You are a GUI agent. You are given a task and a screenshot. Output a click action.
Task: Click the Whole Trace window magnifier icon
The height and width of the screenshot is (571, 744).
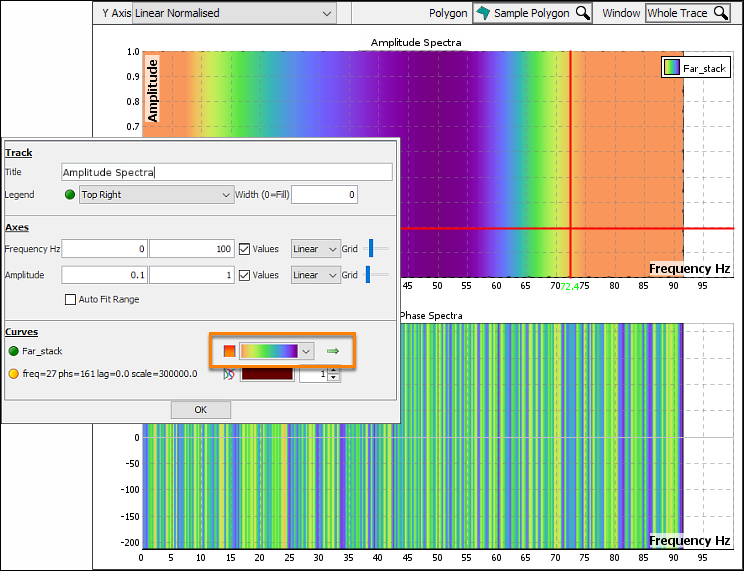tap(721, 13)
